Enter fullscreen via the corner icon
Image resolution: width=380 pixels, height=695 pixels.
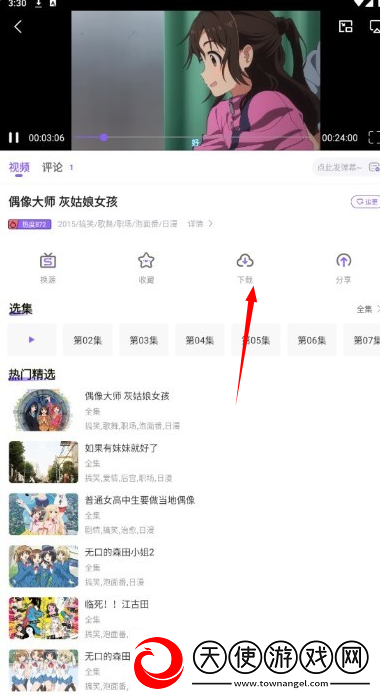tap(375, 137)
